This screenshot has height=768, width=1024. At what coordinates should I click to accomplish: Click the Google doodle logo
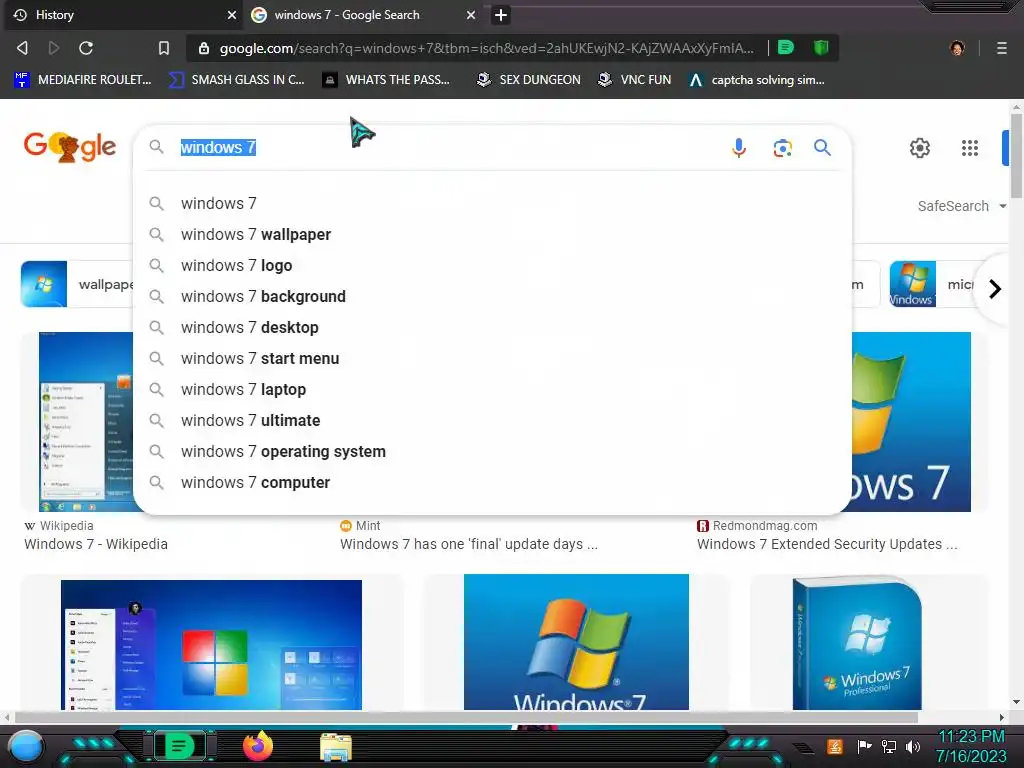[x=70, y=147]
